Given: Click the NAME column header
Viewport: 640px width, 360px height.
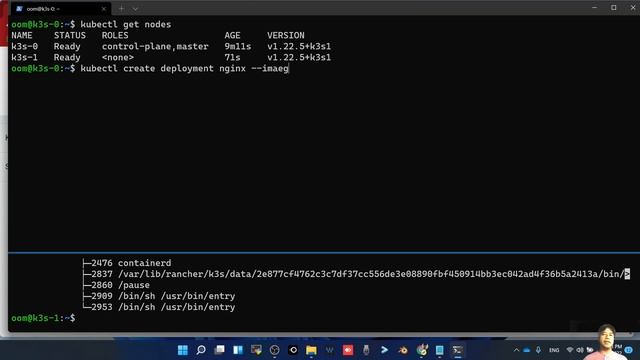Looking at the screenshot, I should [x=22, y=36].
